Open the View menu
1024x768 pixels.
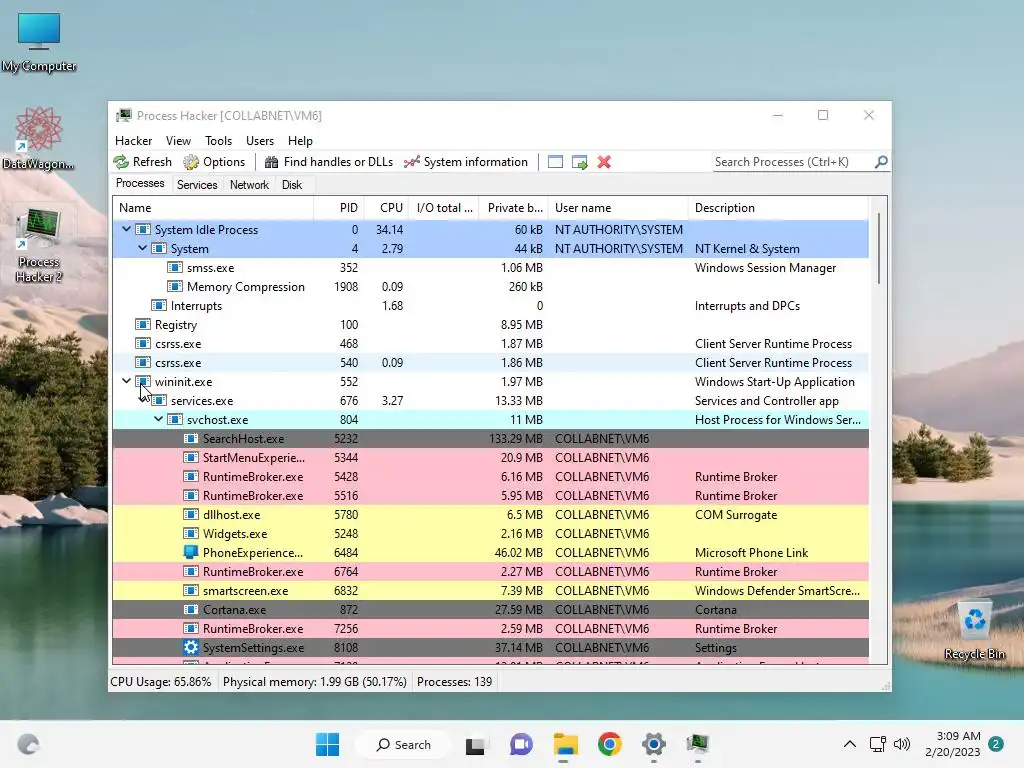pos(178,140)
